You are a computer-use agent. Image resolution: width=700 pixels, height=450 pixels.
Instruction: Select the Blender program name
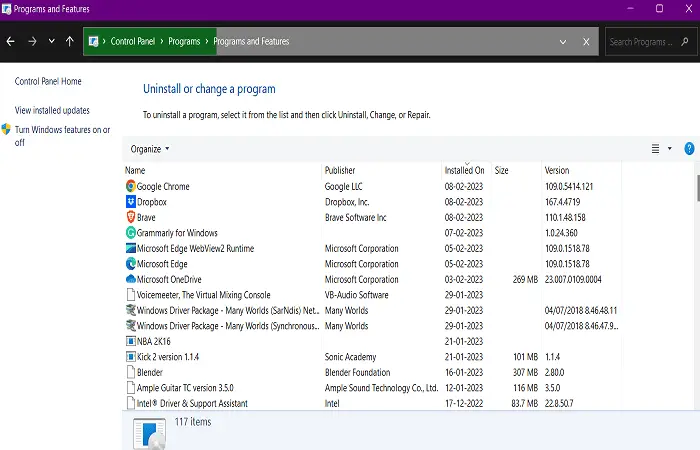tap(150, 372)
